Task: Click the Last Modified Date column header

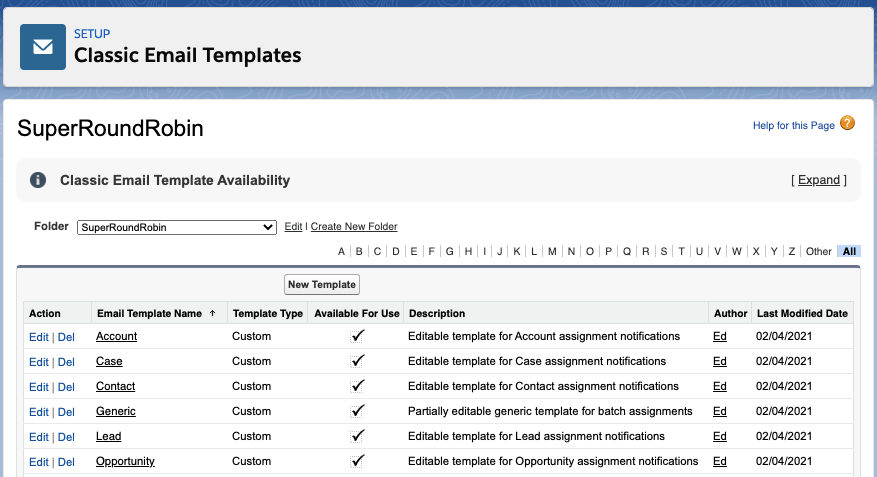Action: (x=802, y=313)
